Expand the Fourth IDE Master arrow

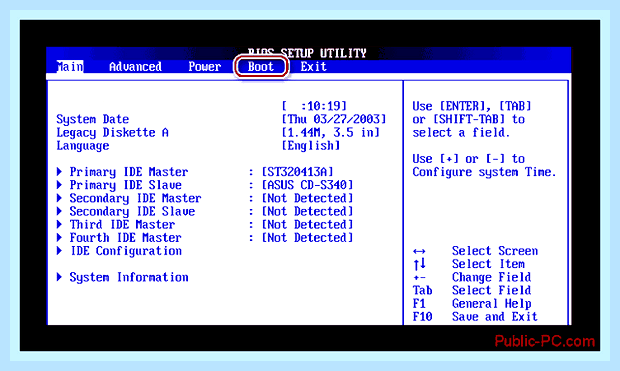(59, 237)
